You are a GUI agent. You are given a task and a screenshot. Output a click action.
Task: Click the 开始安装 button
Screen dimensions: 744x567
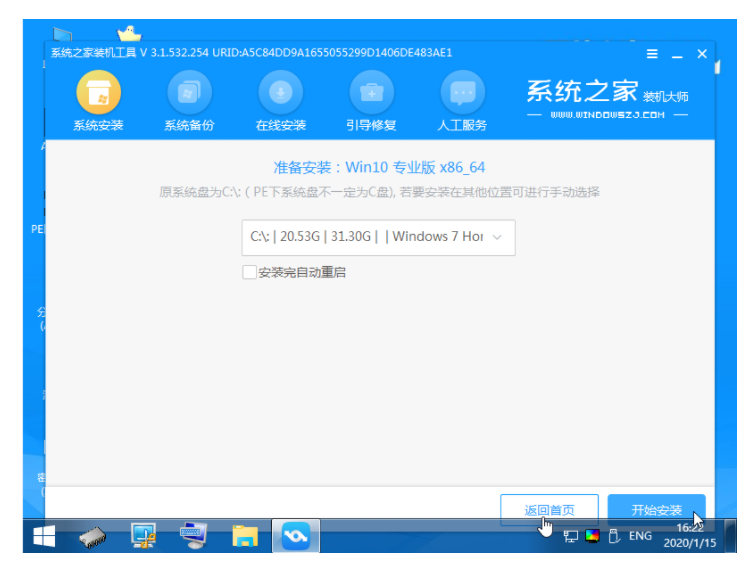[657, 510]
